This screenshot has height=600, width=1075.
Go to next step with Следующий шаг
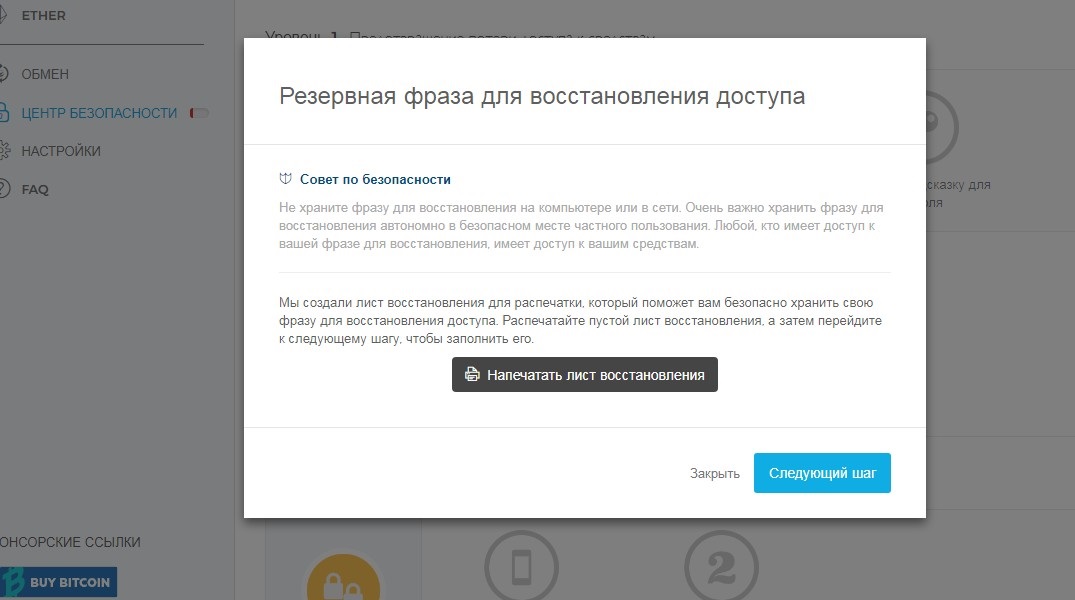click(822, 472)
